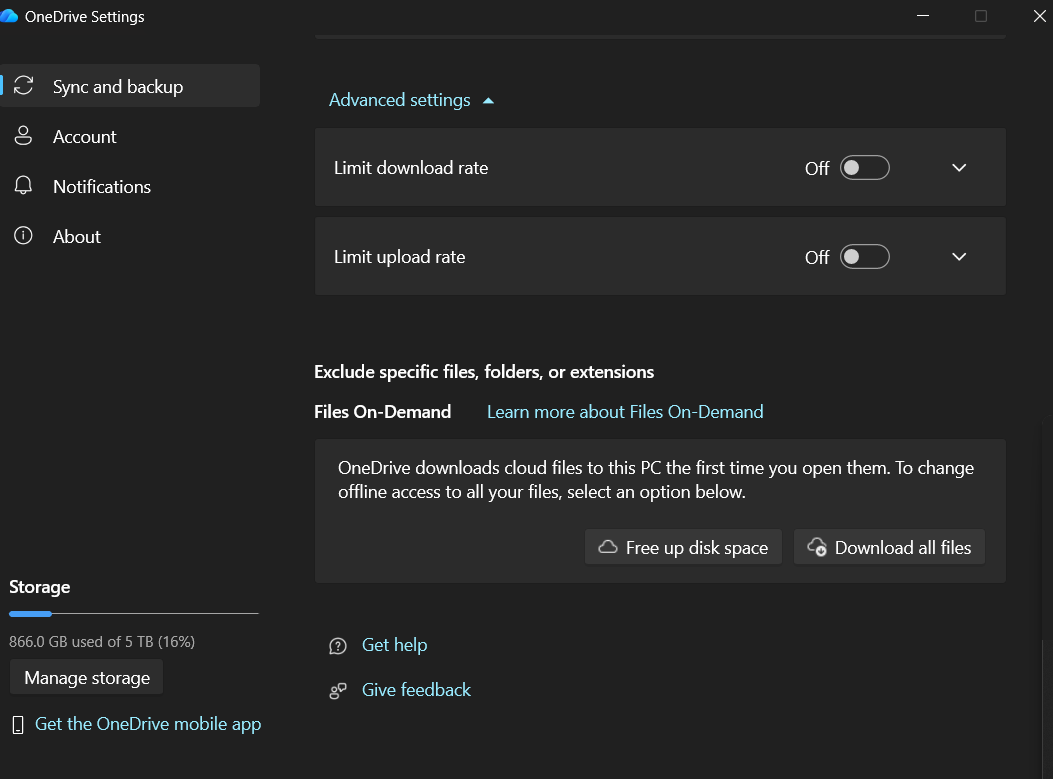Open the Account settings tab
This screenshot has height=779, width=1053.
tap(85, 137)
